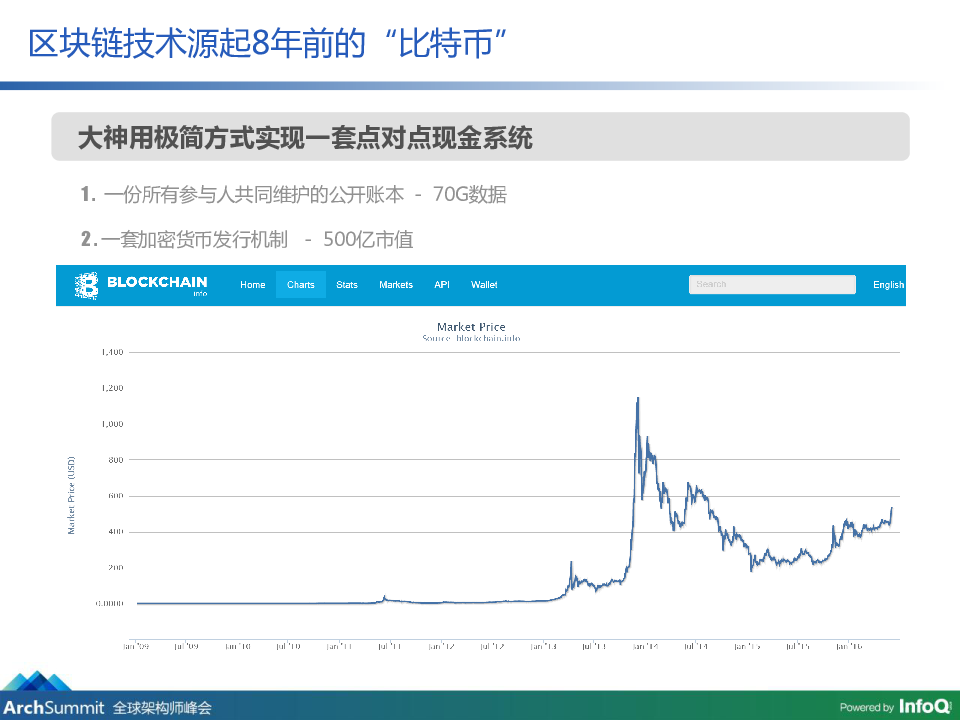The width and height of the screenshot is (960, 720).
Task: Click the price peak on the chart line
Action: pyautogui.click(x=638, y=399)
